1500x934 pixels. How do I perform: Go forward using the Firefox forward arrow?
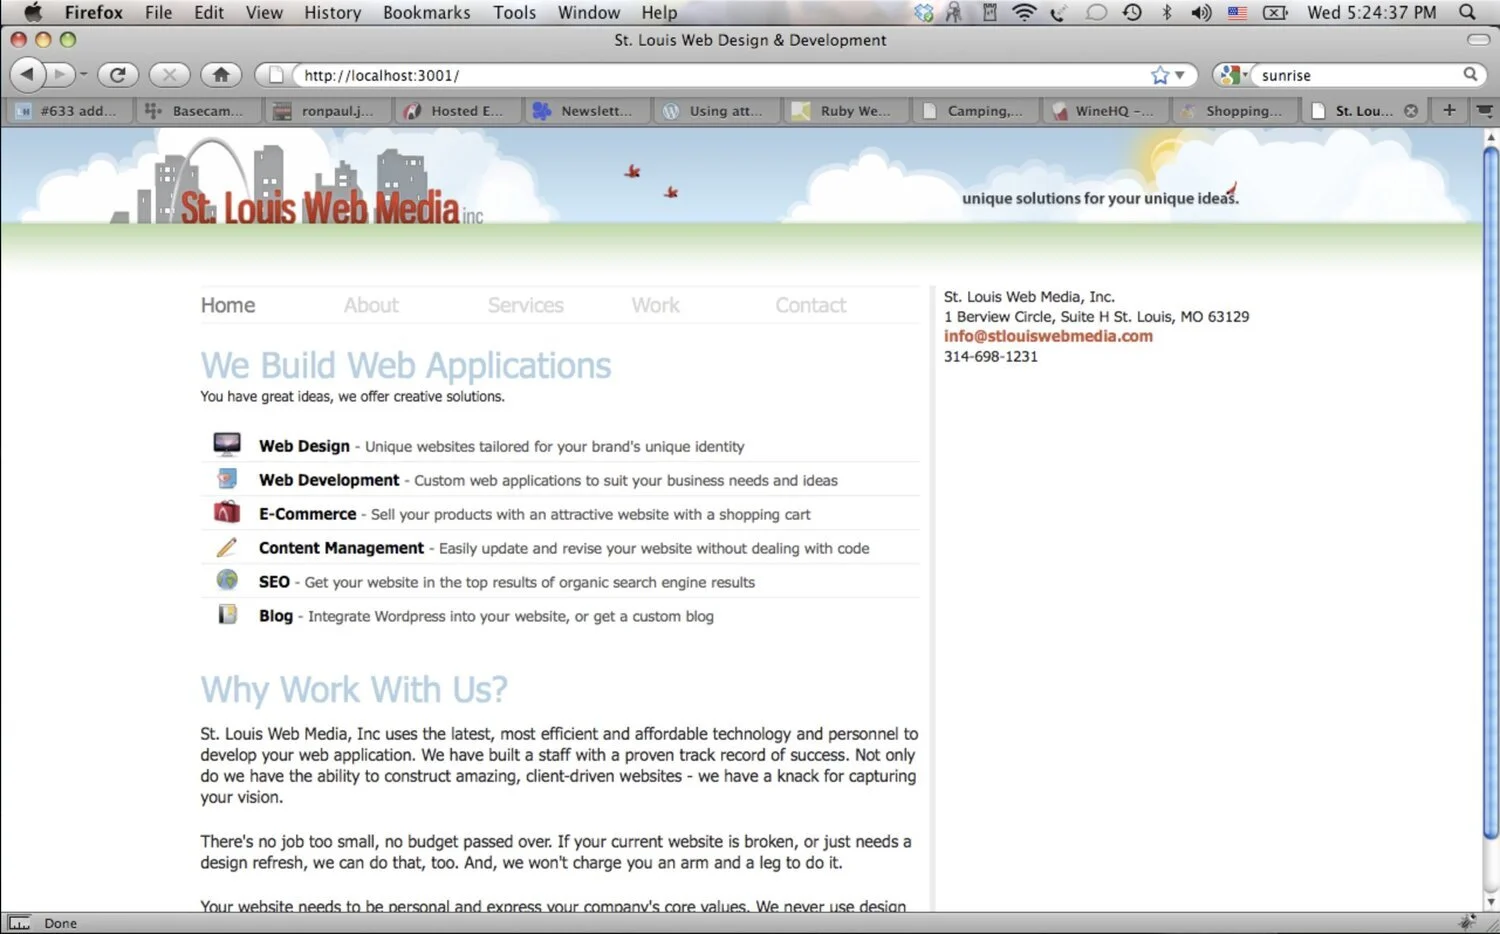(60, 74)
